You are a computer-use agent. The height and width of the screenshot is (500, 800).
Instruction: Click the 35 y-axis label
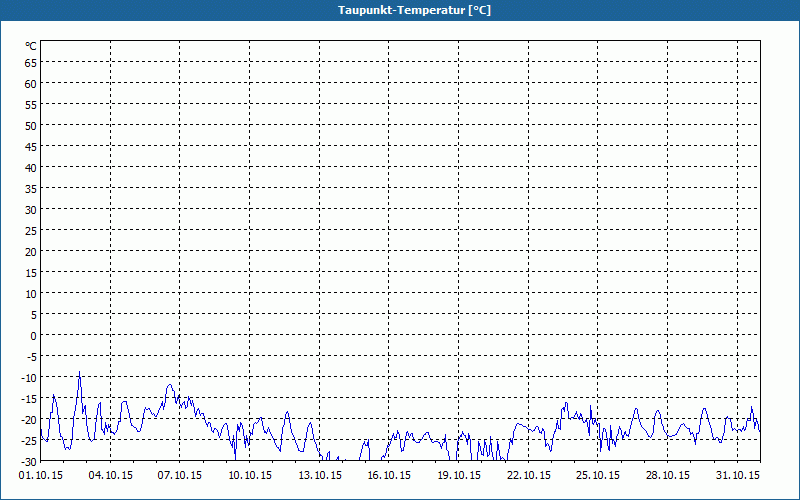click(31, 189)
